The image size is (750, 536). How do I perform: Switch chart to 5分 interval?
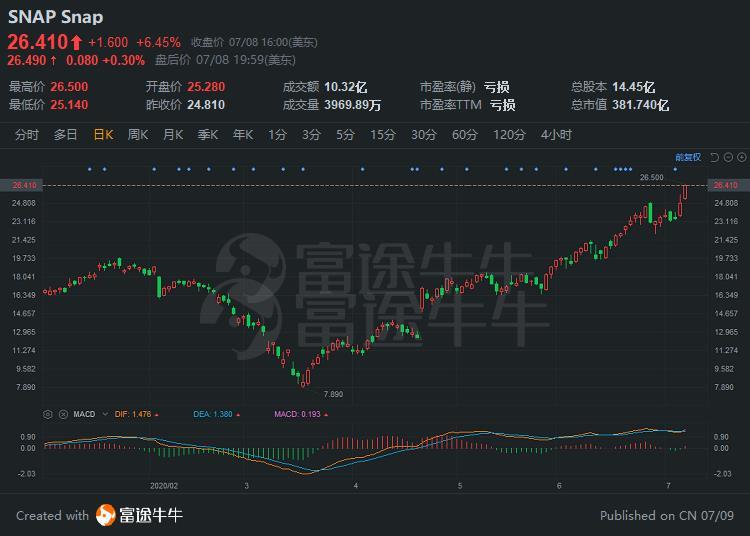[345, 135]
